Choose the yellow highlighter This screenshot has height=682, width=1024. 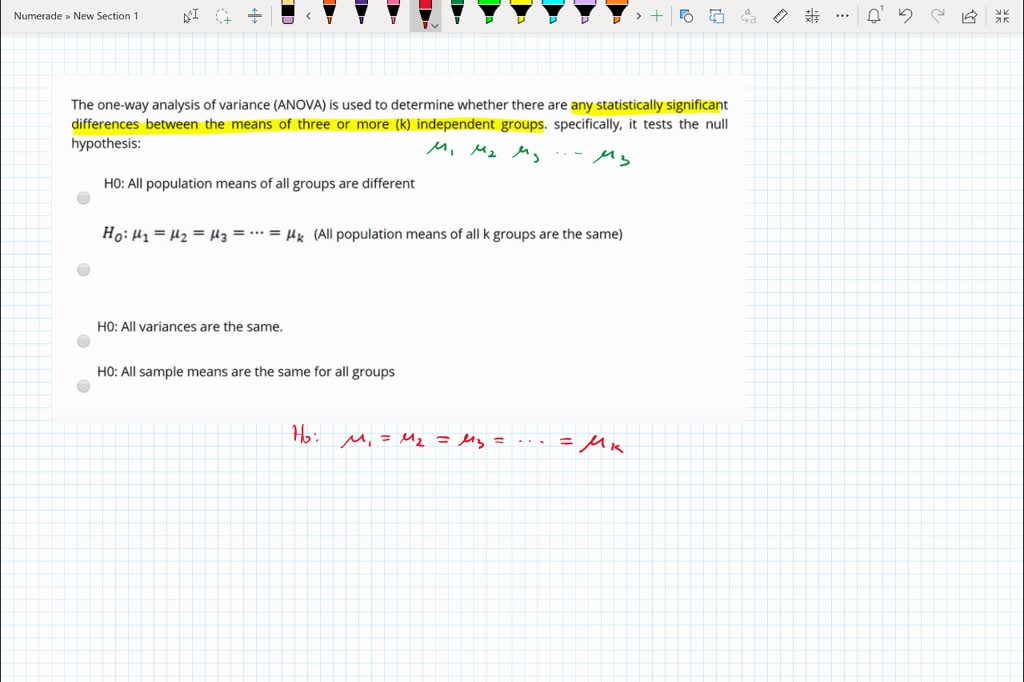pyautogui.click(x=519, y=15)
